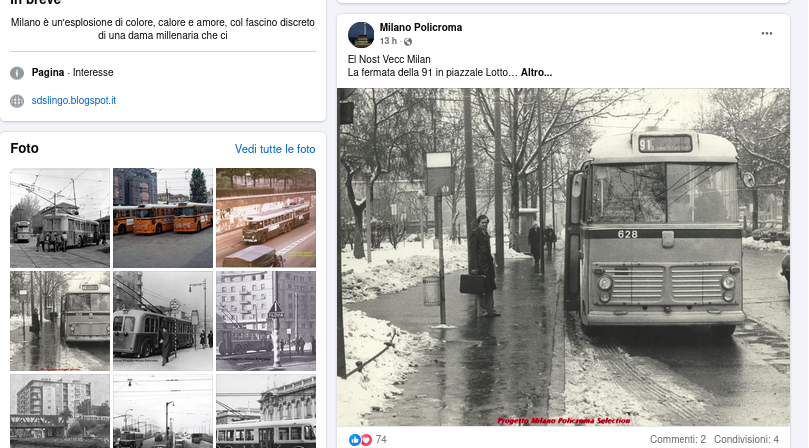Open the snowy bus 91 post photo
Image resolution: width=809 pixels, height=448 pixels.
pos(563,257)
